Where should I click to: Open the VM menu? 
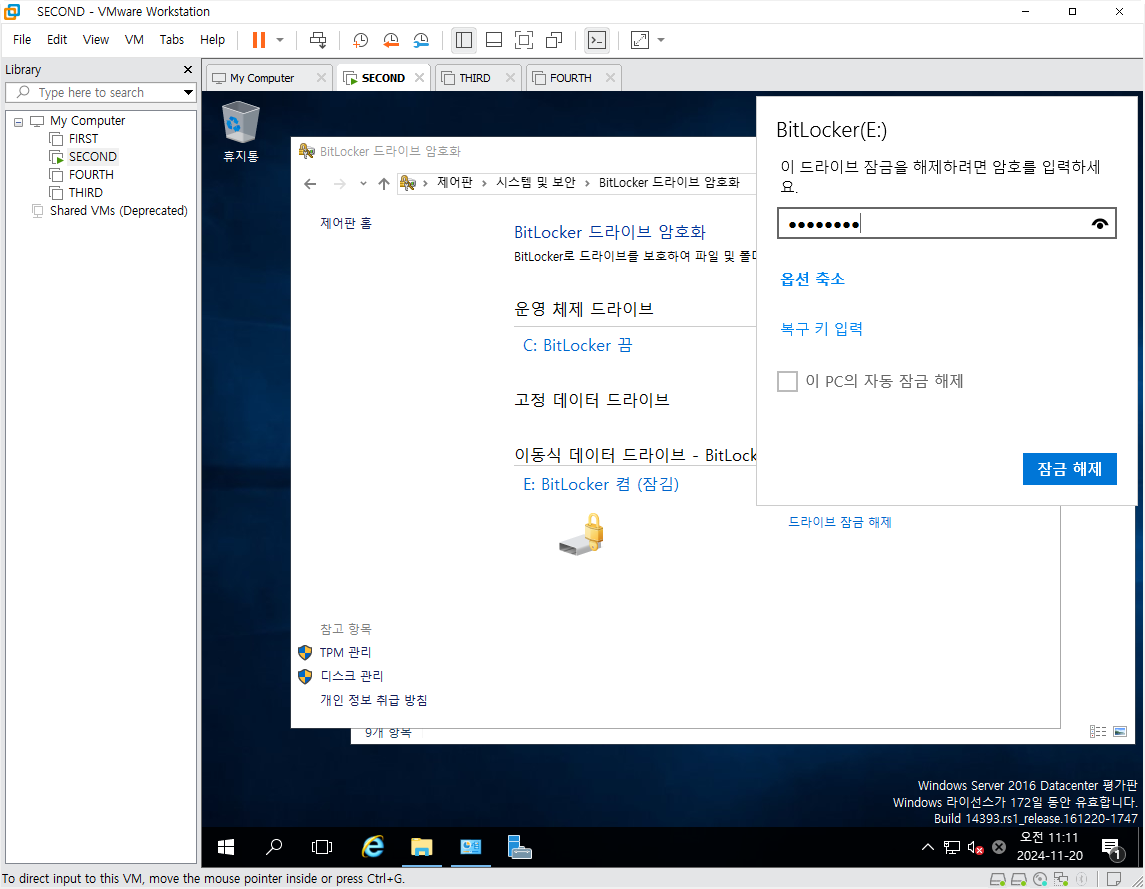coord(134,39)
